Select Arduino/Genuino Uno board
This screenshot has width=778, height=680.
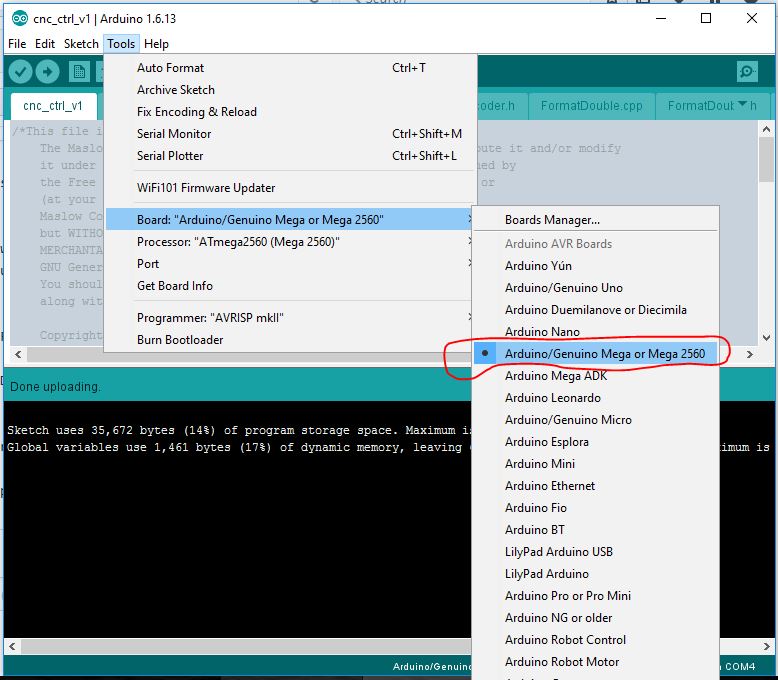point(595,288)
